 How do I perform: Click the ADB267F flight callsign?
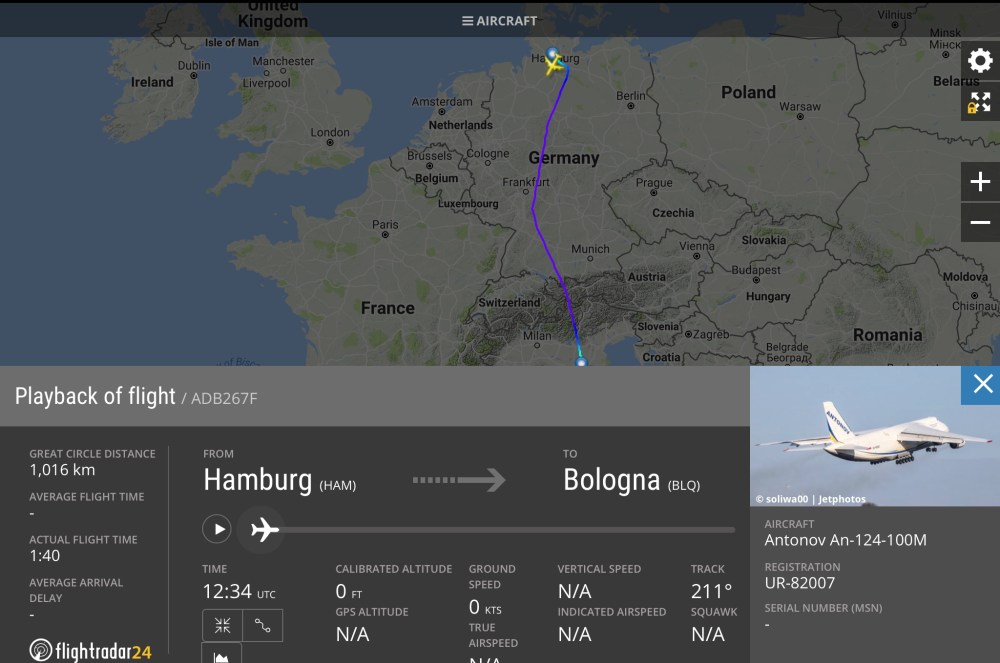[x=224, y=398]
